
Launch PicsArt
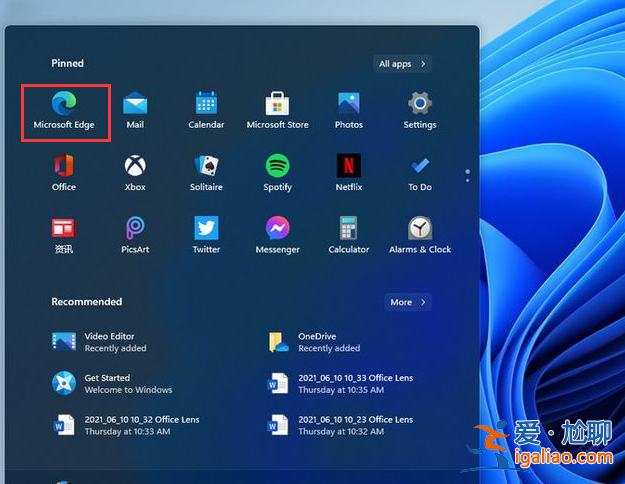pyautogui.click(x=135, y=235)
